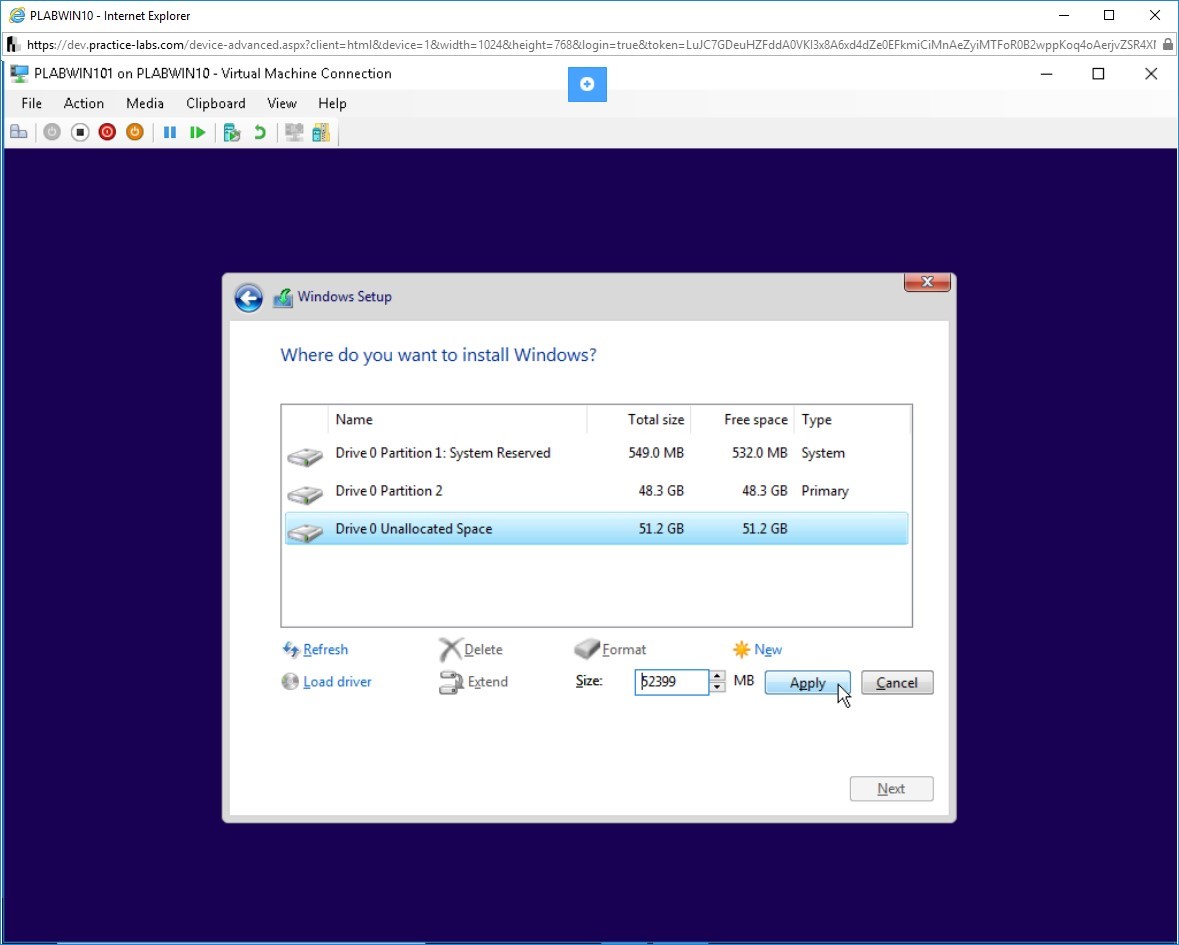Image resolution: width=1179 pixels, height=945 pixels.
Task: Click into the Size input field
Action: pyautogui.click(x=671, y=682)
